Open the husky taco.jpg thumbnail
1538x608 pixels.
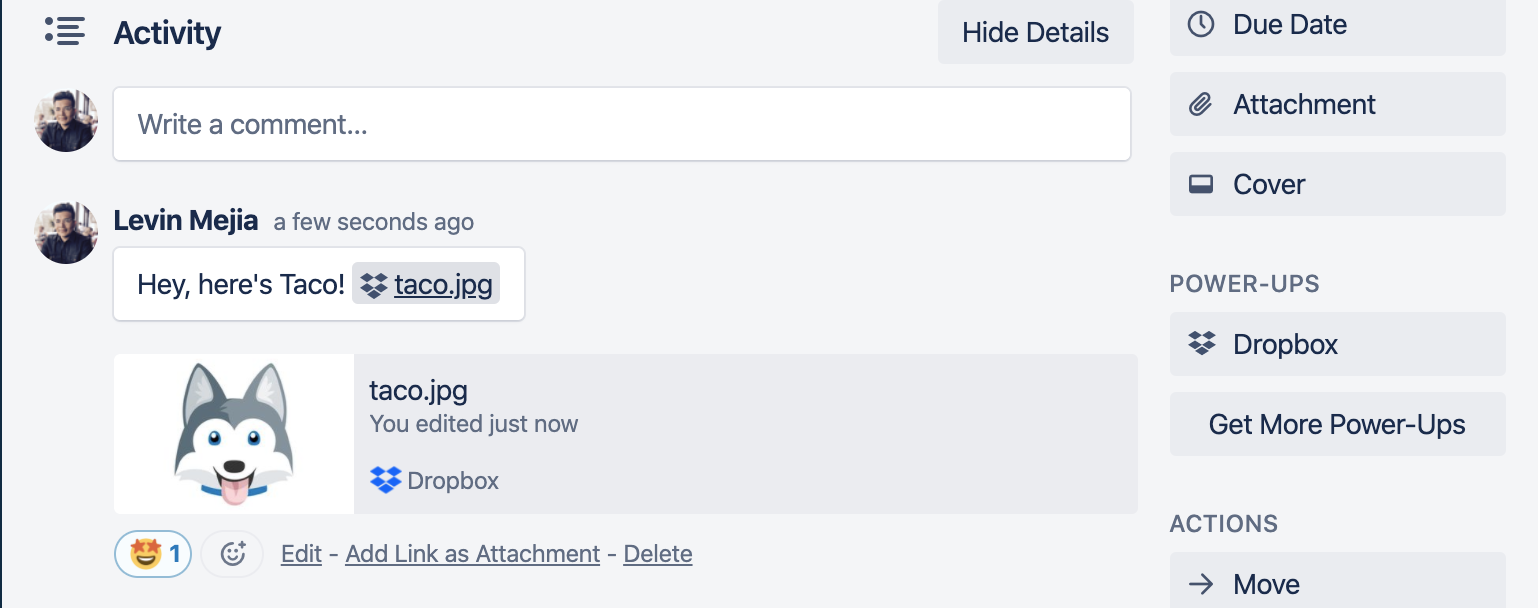click(x=234, y=434)
